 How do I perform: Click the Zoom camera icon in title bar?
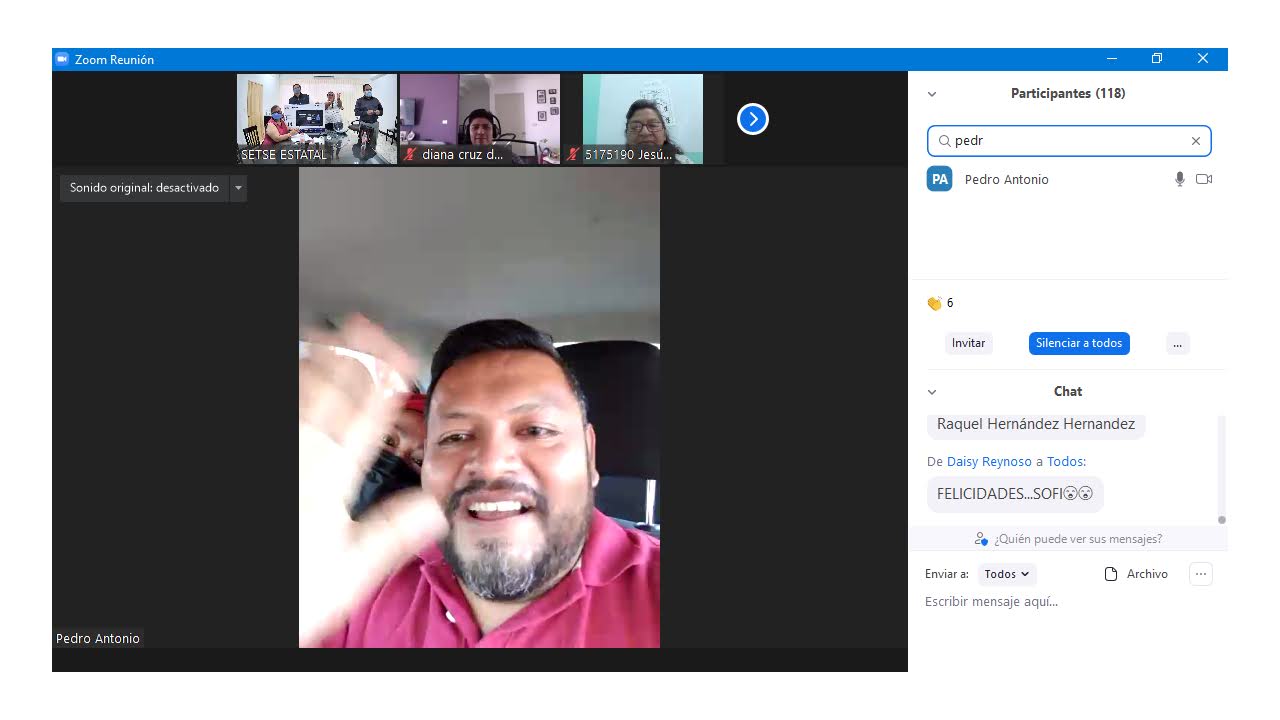click(62, 59)
